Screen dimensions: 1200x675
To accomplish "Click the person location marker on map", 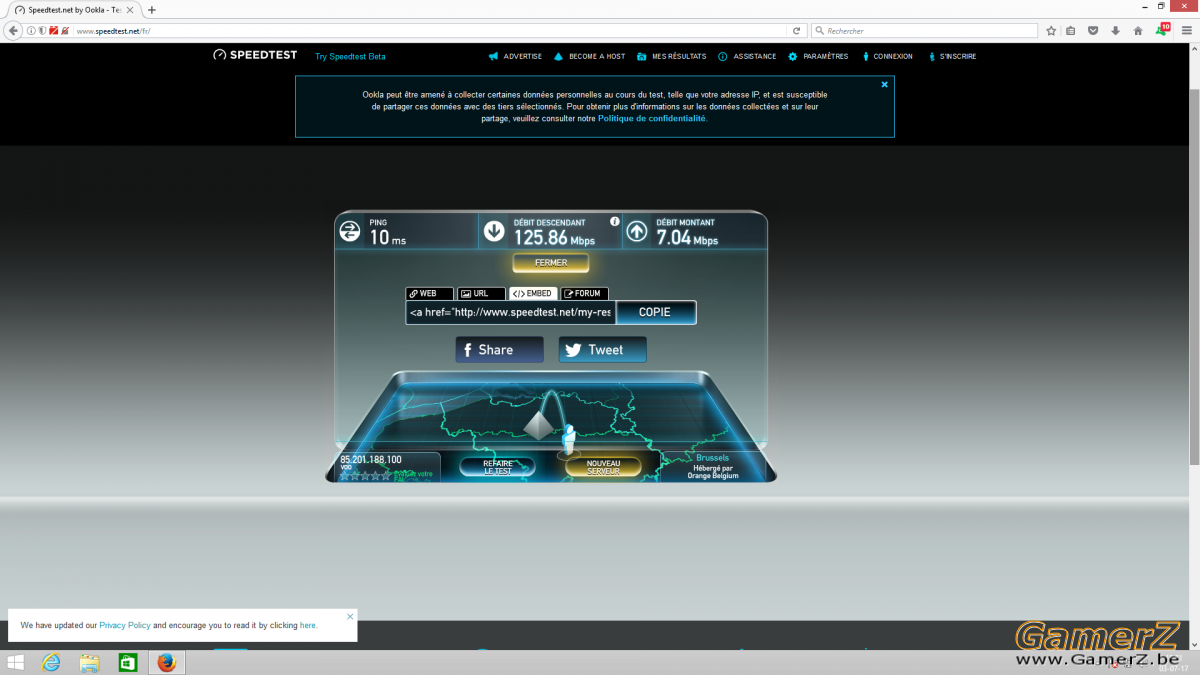I will click(569, 439).
